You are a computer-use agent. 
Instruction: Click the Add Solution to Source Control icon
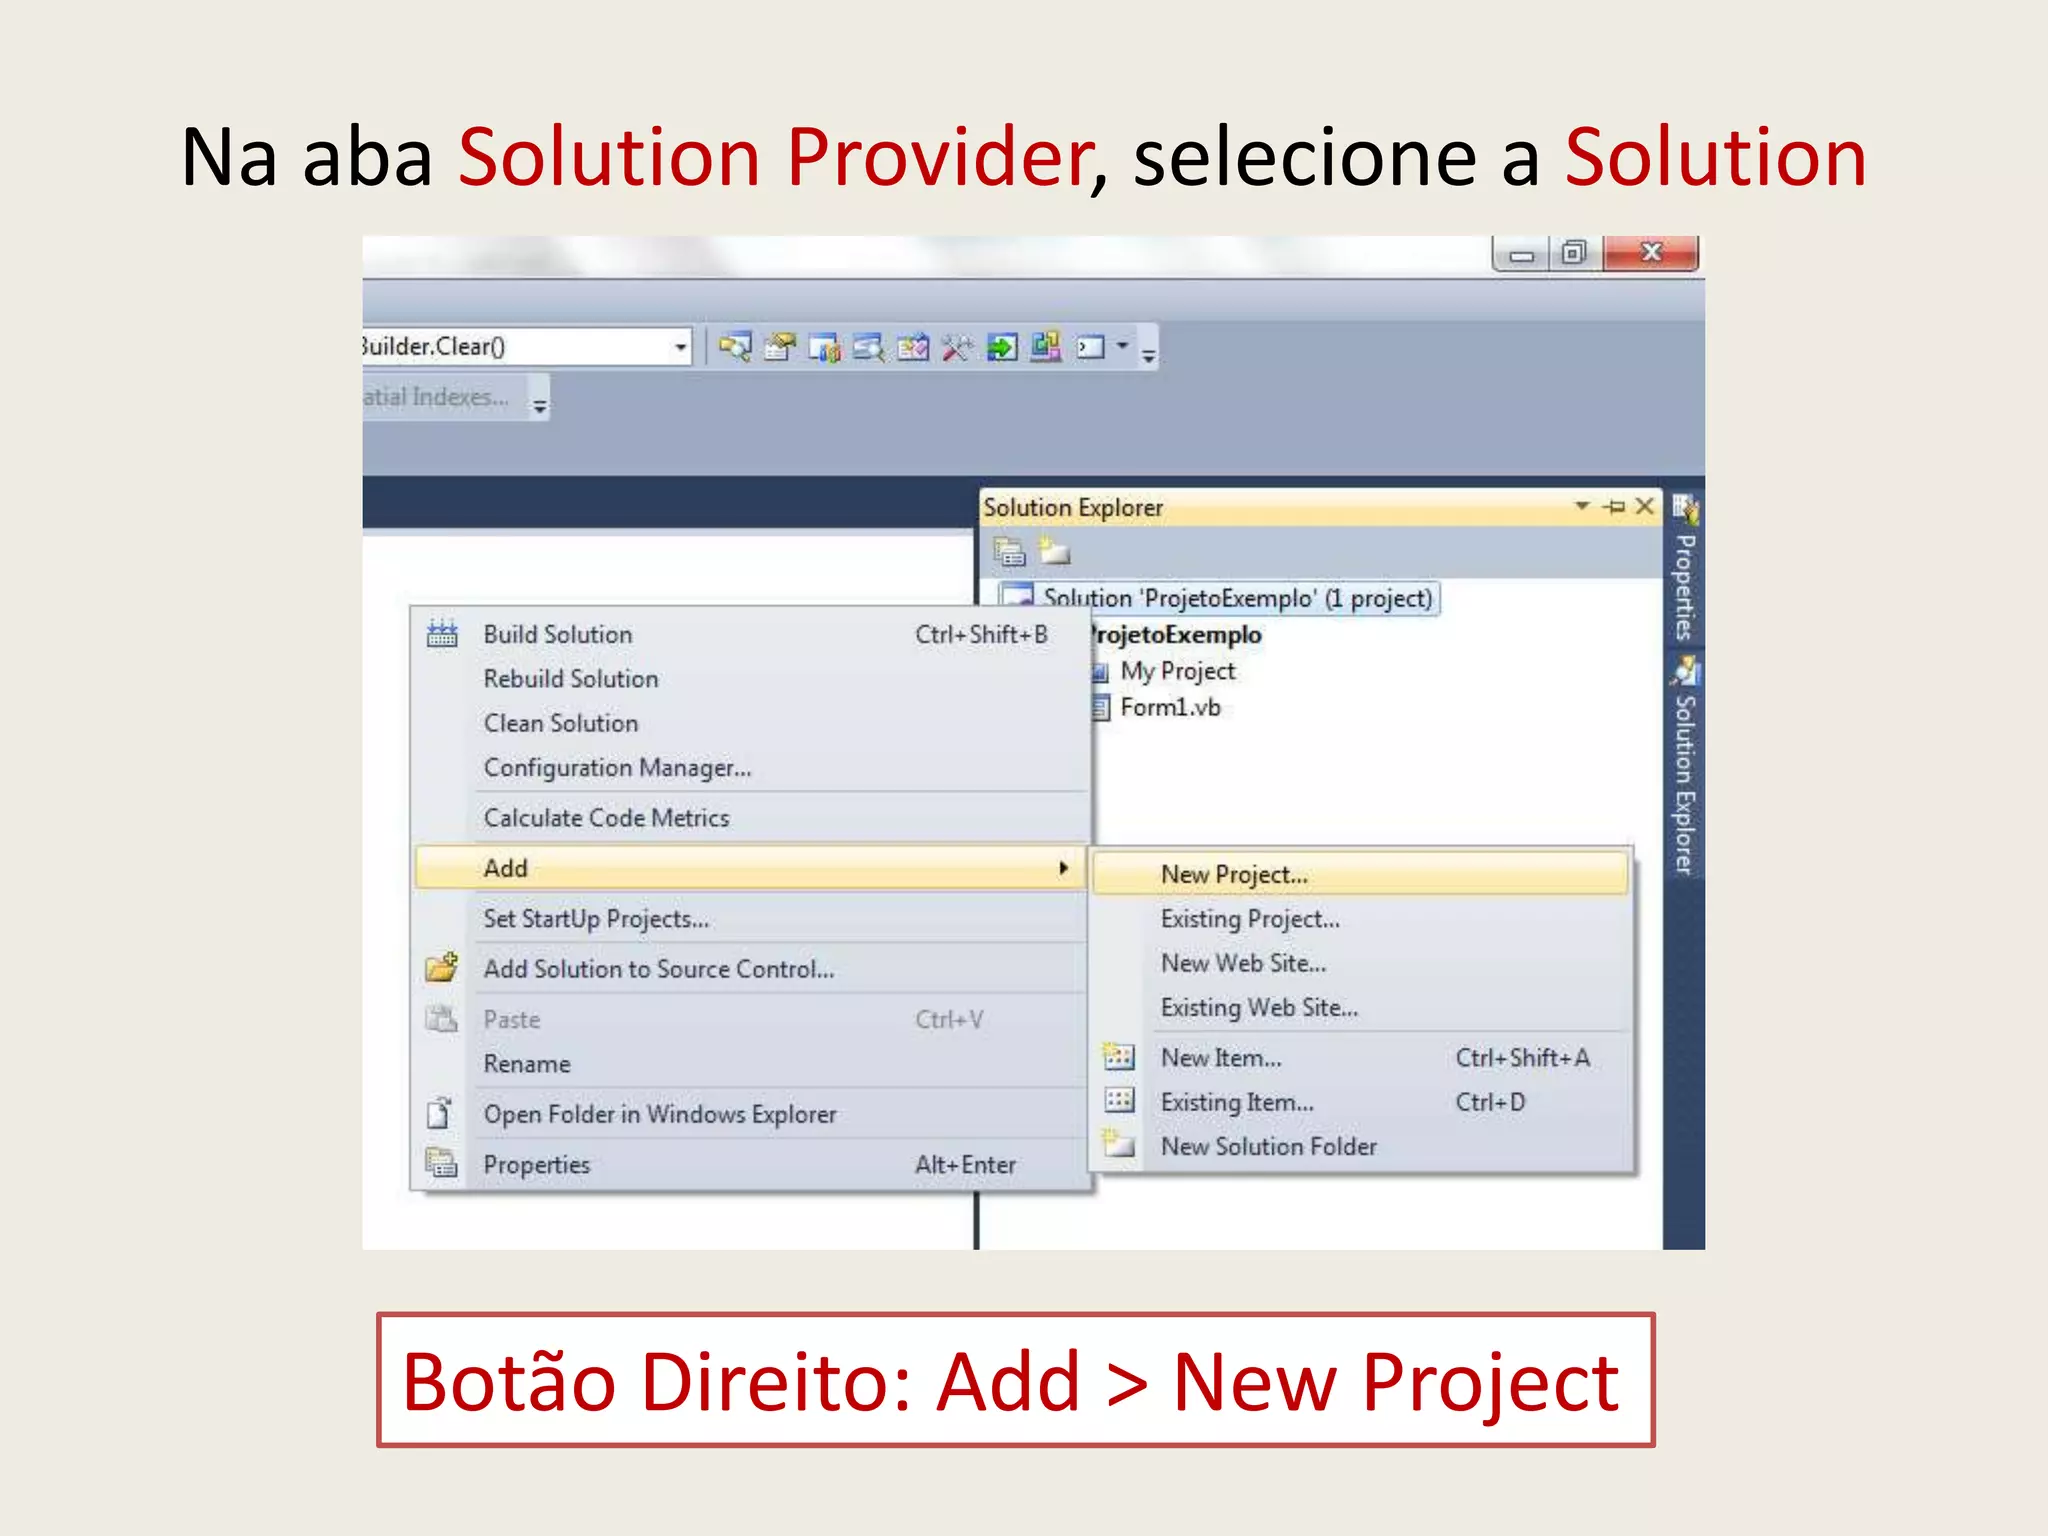coord(442,968)
